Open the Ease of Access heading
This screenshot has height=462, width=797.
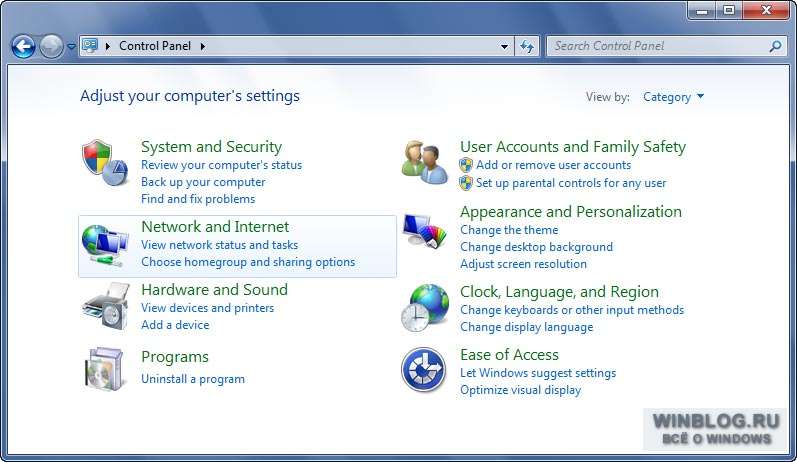pos(509,355)
